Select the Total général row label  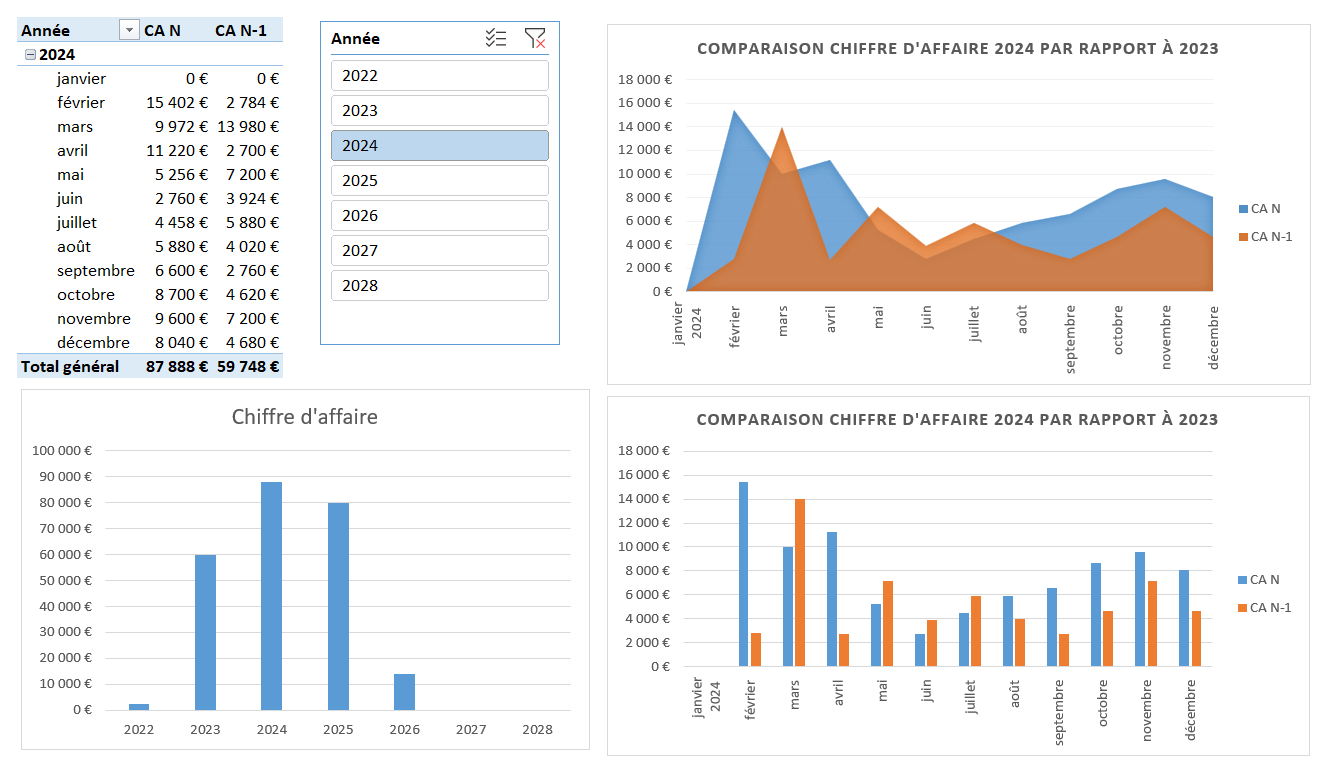click(x=70, y=367)
